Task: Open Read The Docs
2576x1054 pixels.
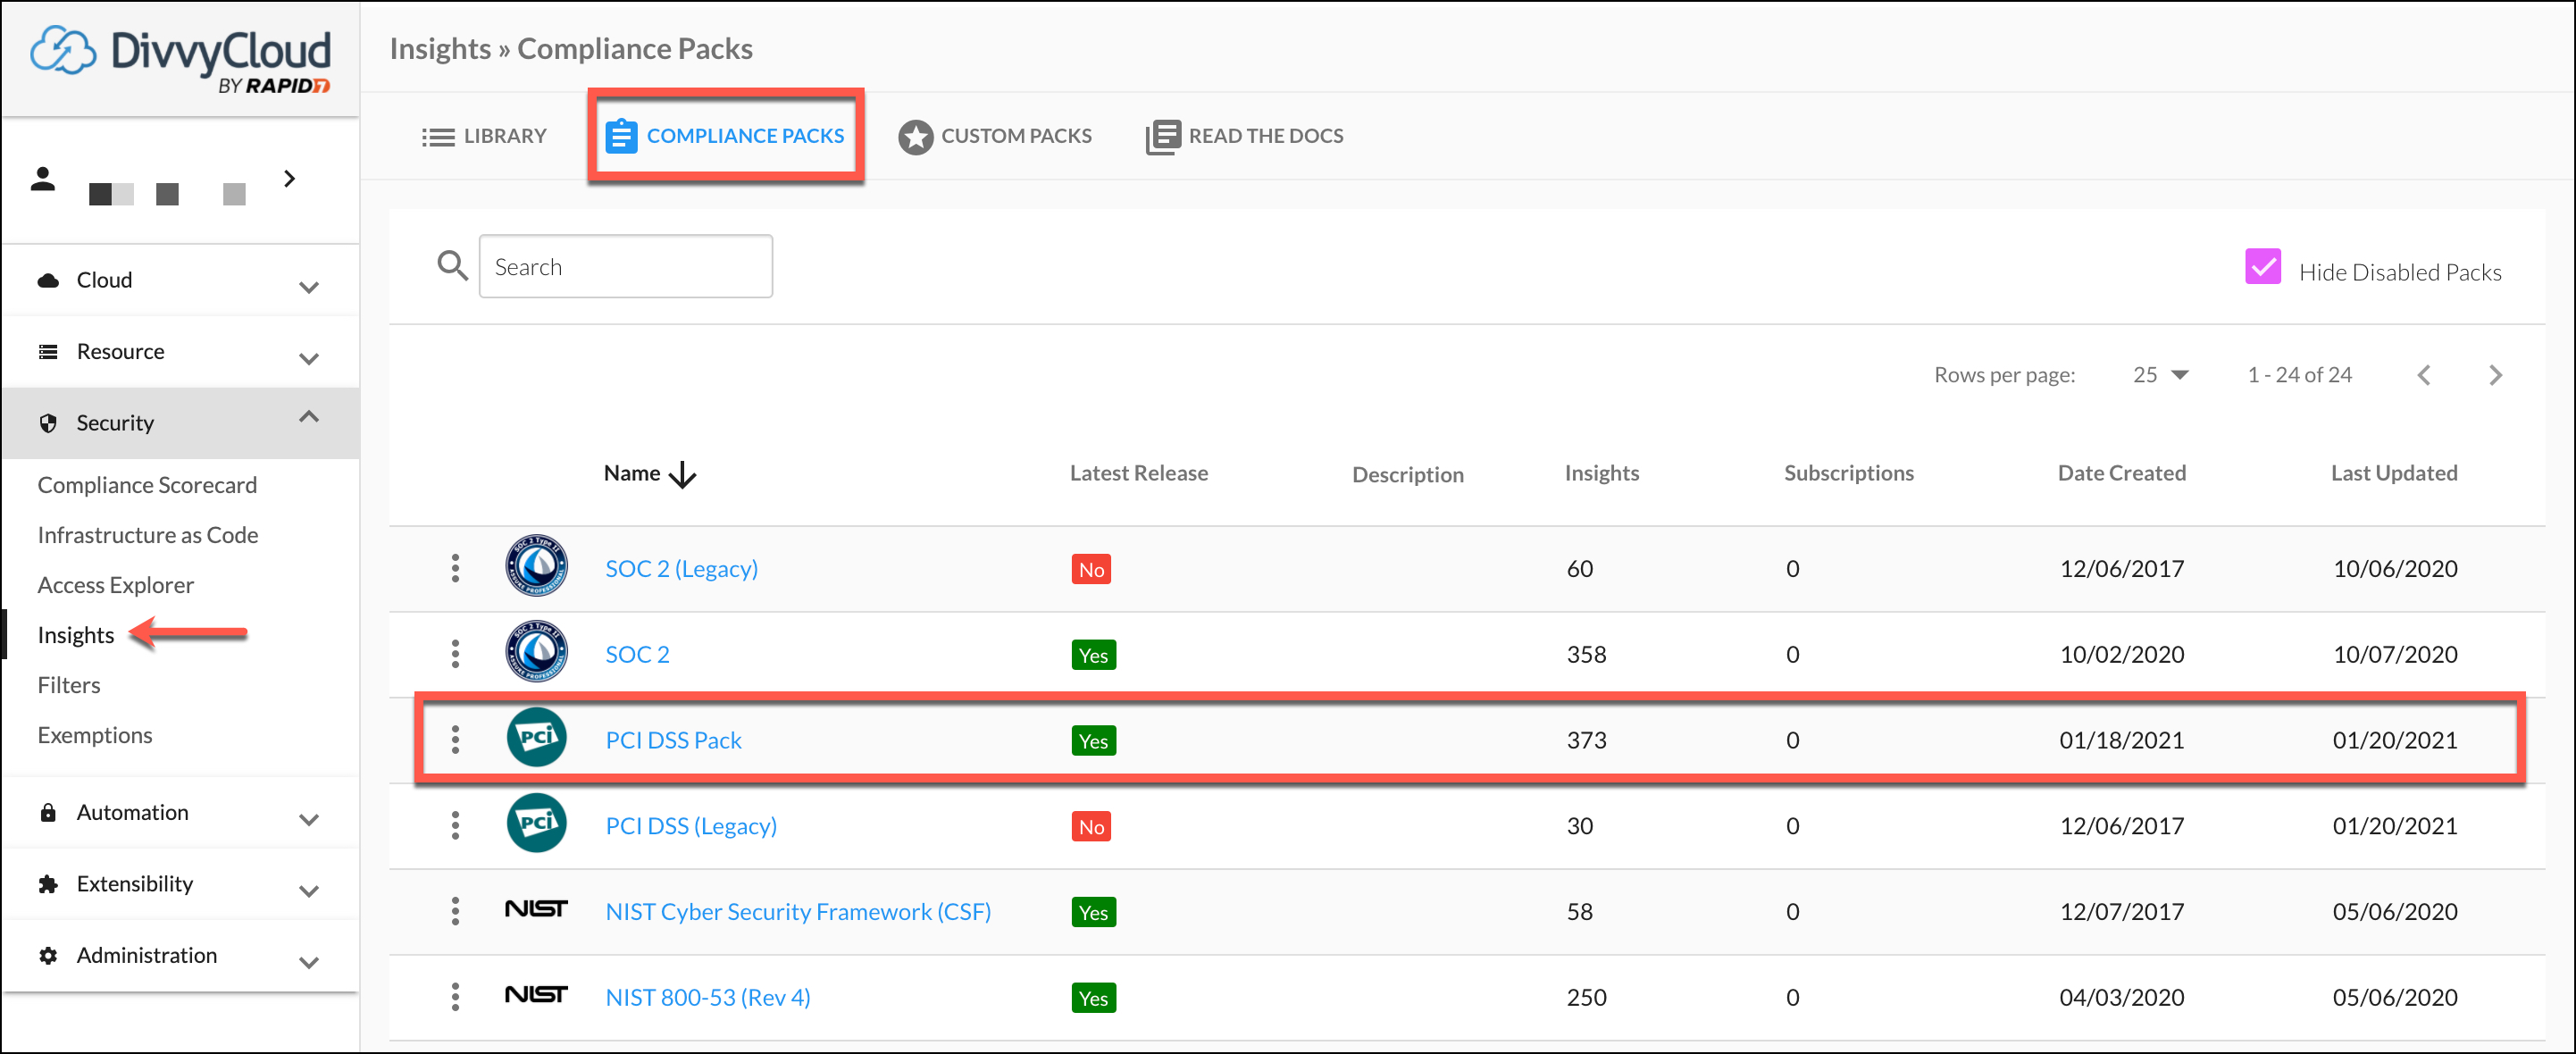Action: tap(1244, 136)
